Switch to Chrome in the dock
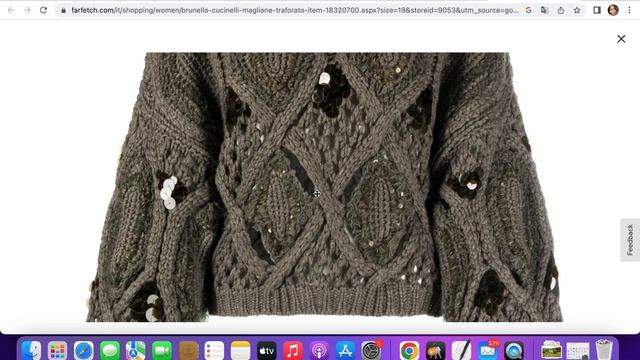Viewport: 640px width, 360px height. tap(409, 350)
